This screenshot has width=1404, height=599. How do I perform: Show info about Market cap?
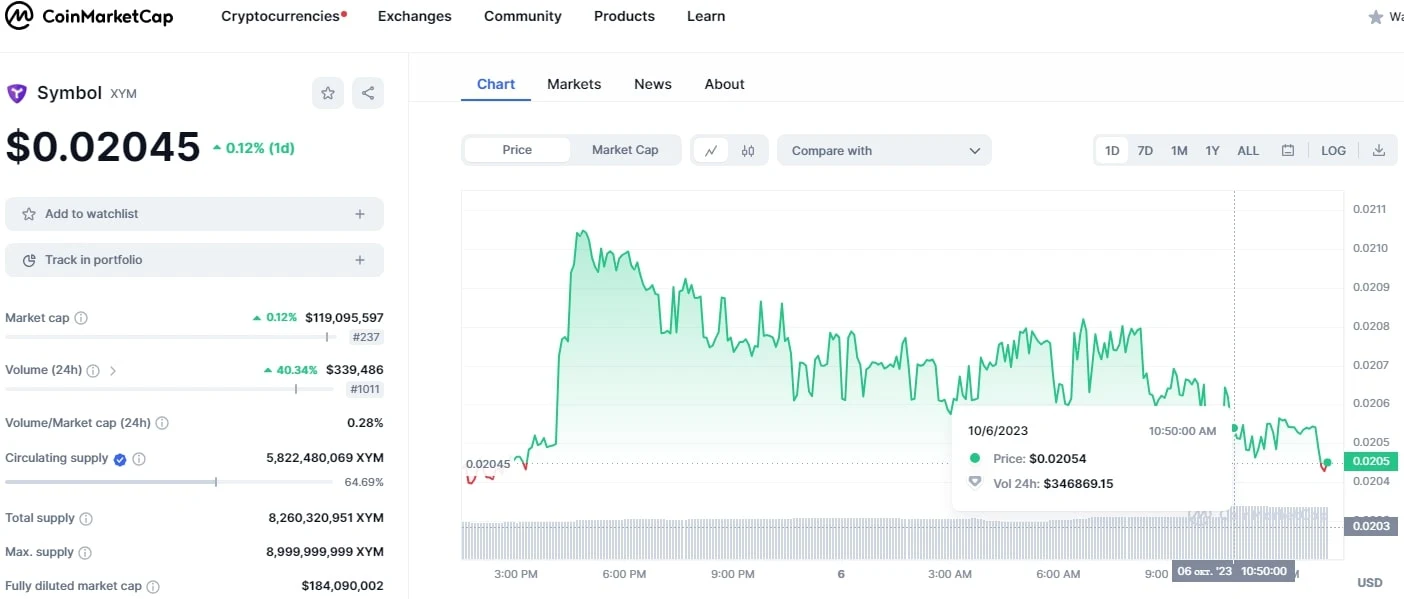pyautogui.click(x=81, y=318)
